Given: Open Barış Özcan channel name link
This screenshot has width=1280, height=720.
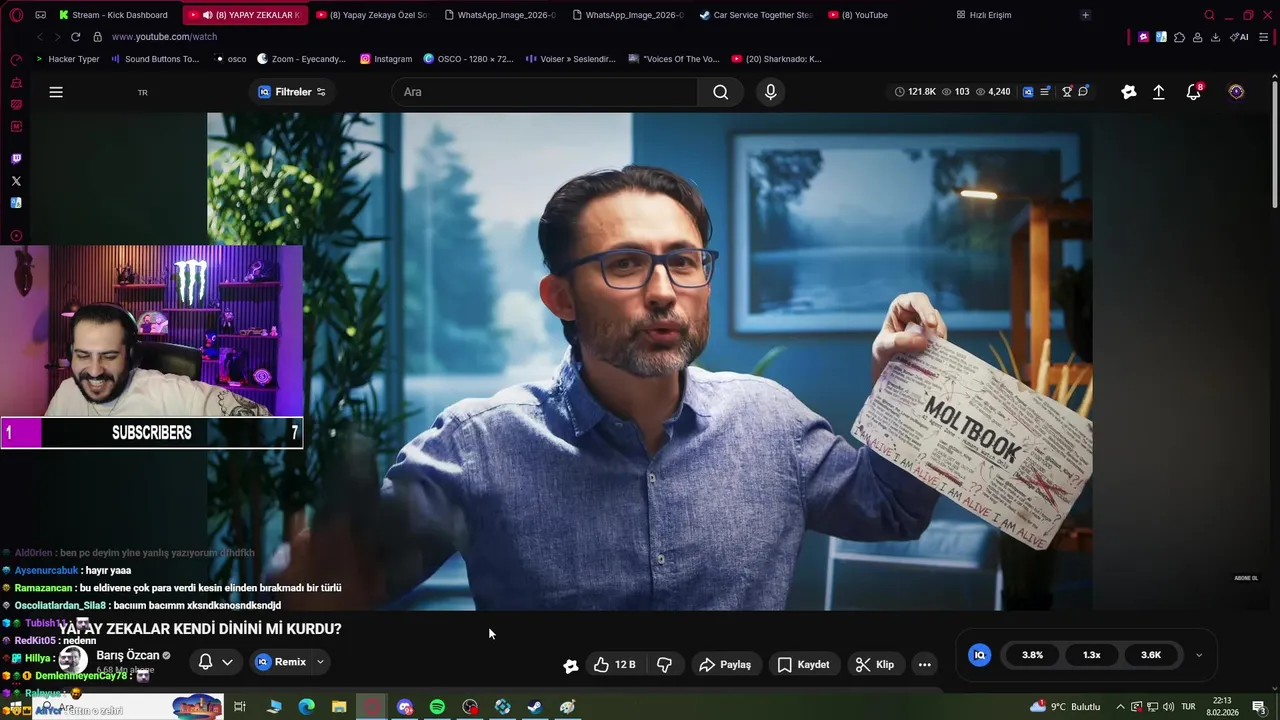Looking at the screenshot, I should point(128,656).
